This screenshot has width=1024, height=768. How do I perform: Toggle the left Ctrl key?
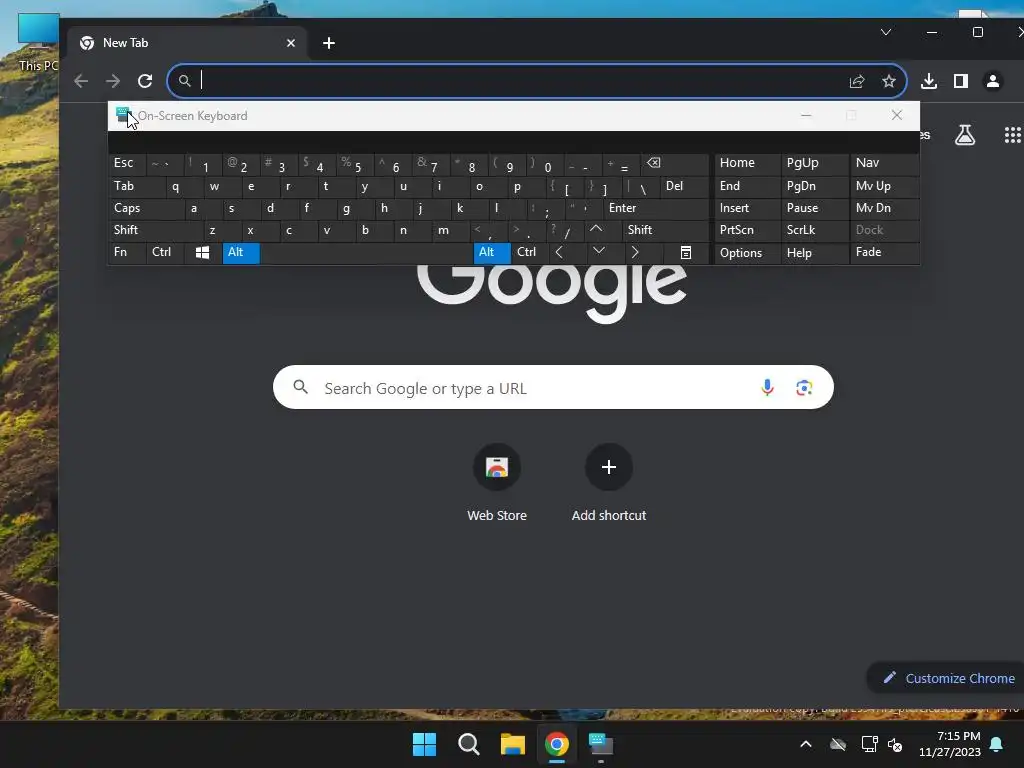coord(165,253)
